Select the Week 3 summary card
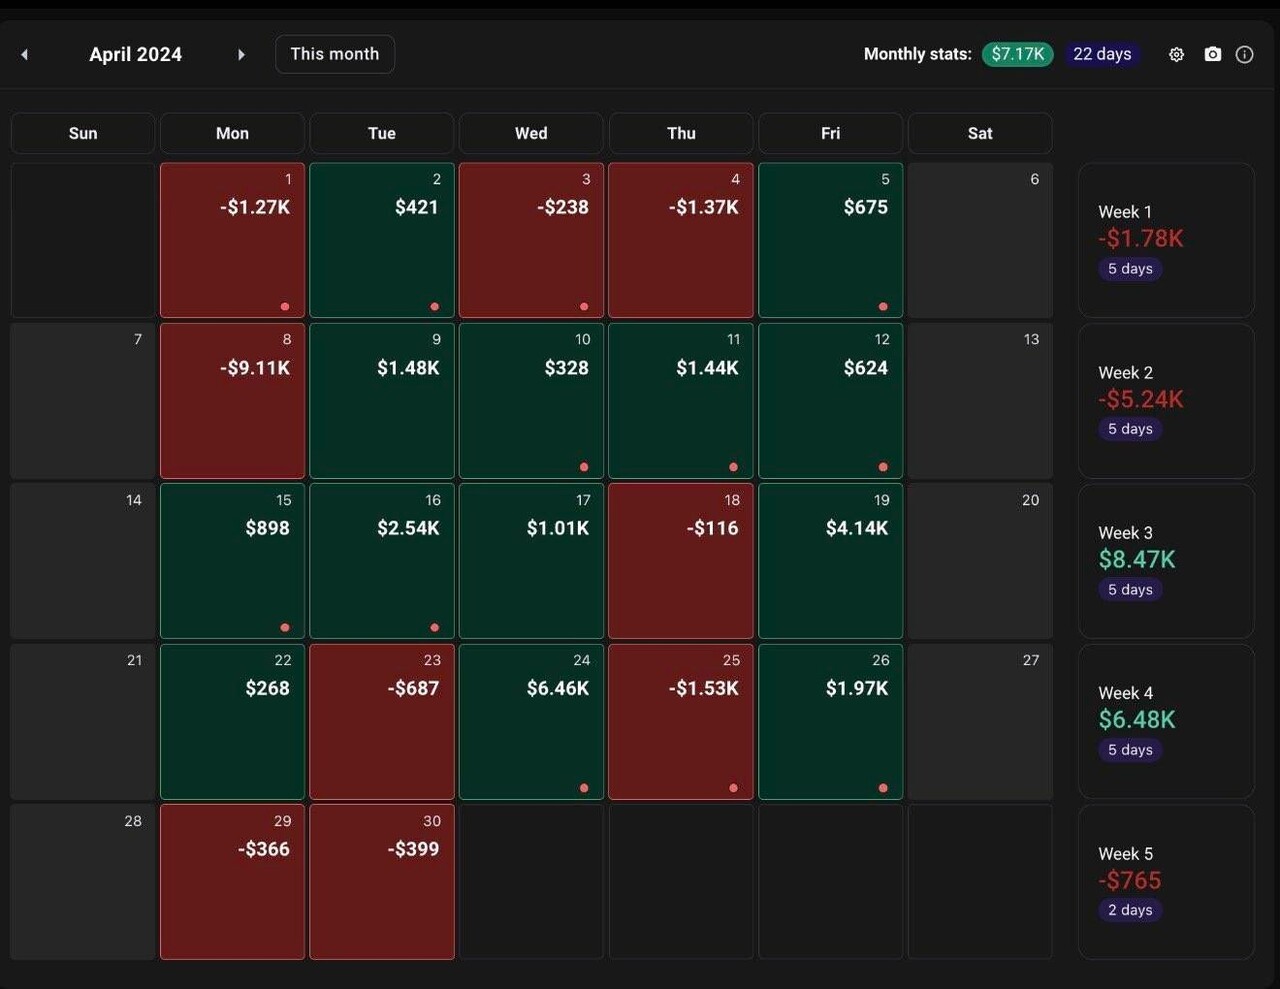Image resolution: width=1280 pixels, height=989 pixels. click(x=1166, y=561)
